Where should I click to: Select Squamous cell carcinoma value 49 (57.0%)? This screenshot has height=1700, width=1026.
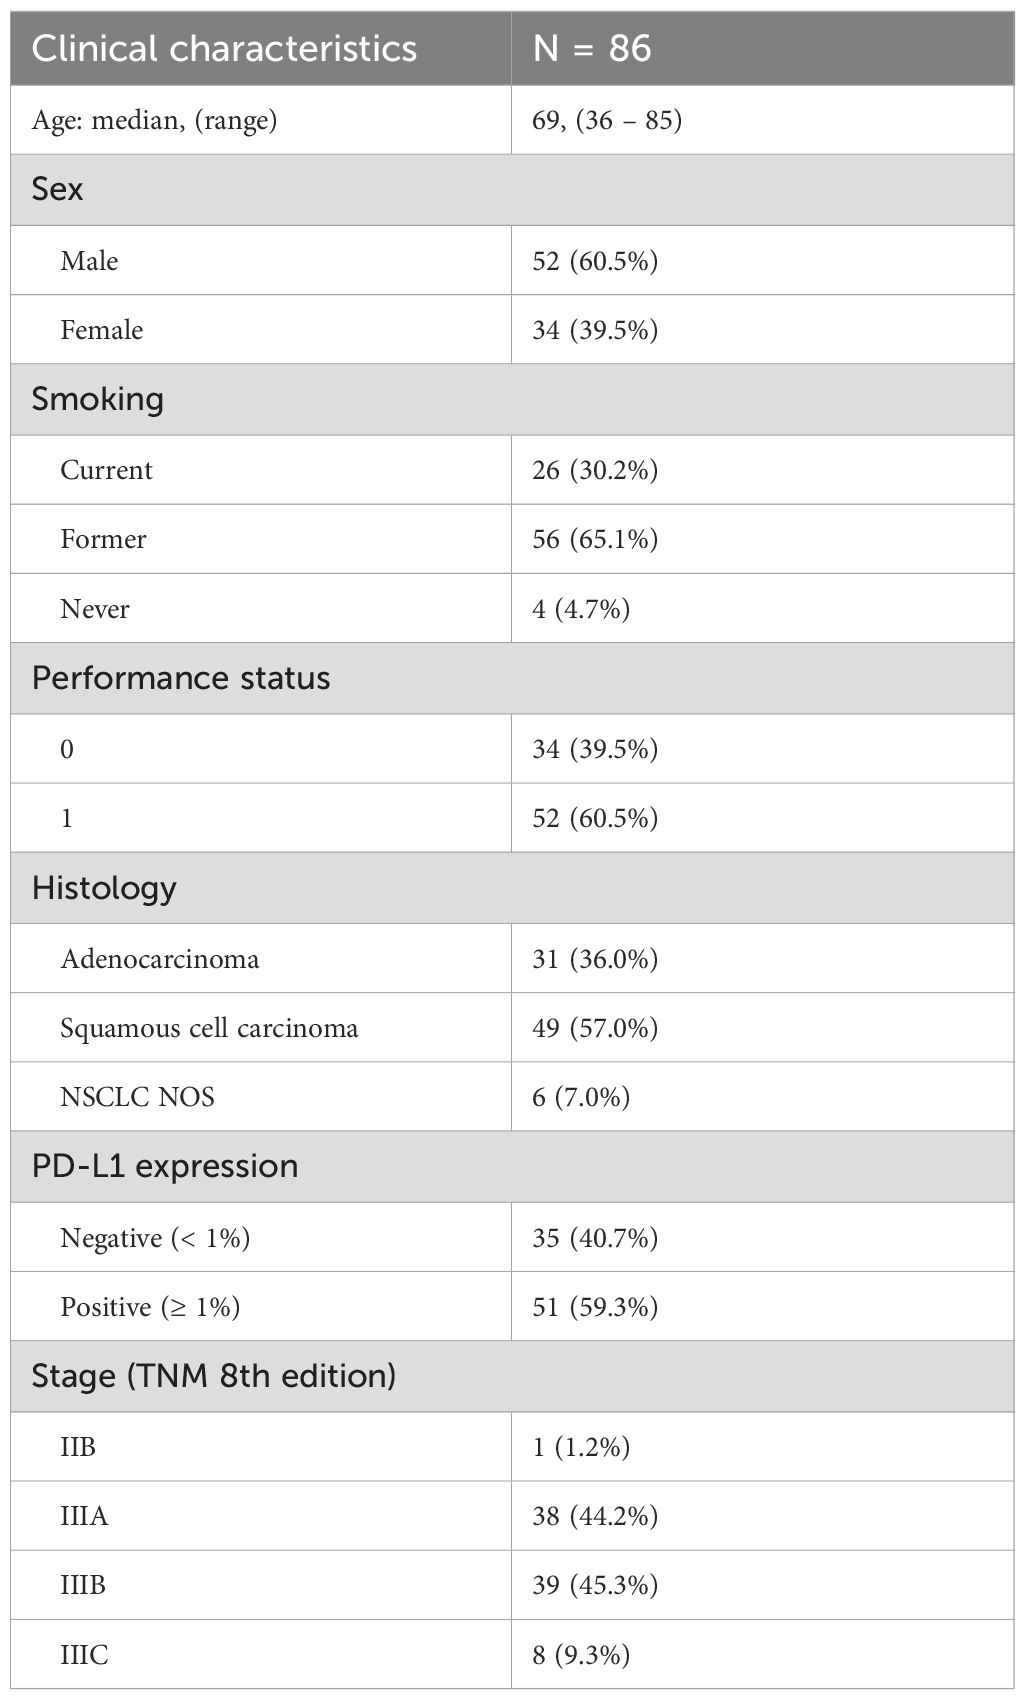tap(595, 1027)
